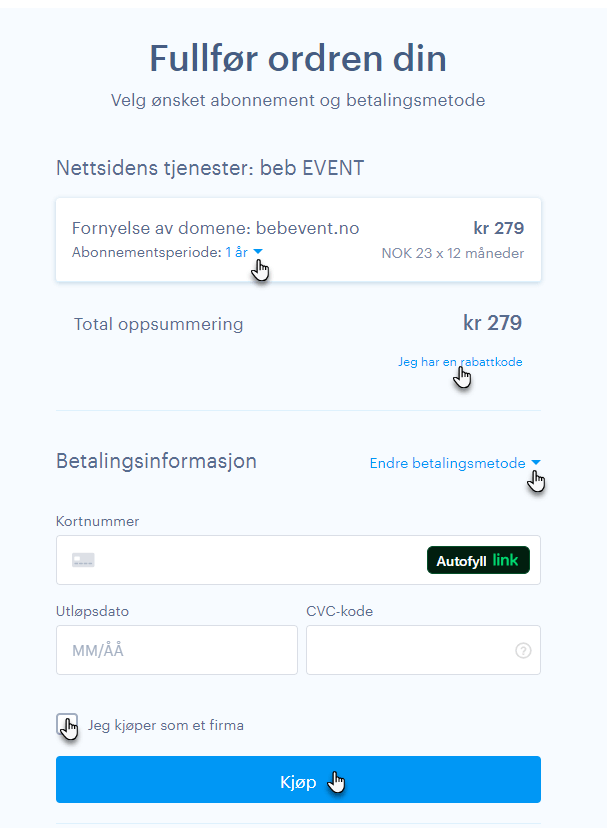Open the CVC-kode help question mark icon
The height and width of the screenshot is (828, 607).
tap(523, 650)
